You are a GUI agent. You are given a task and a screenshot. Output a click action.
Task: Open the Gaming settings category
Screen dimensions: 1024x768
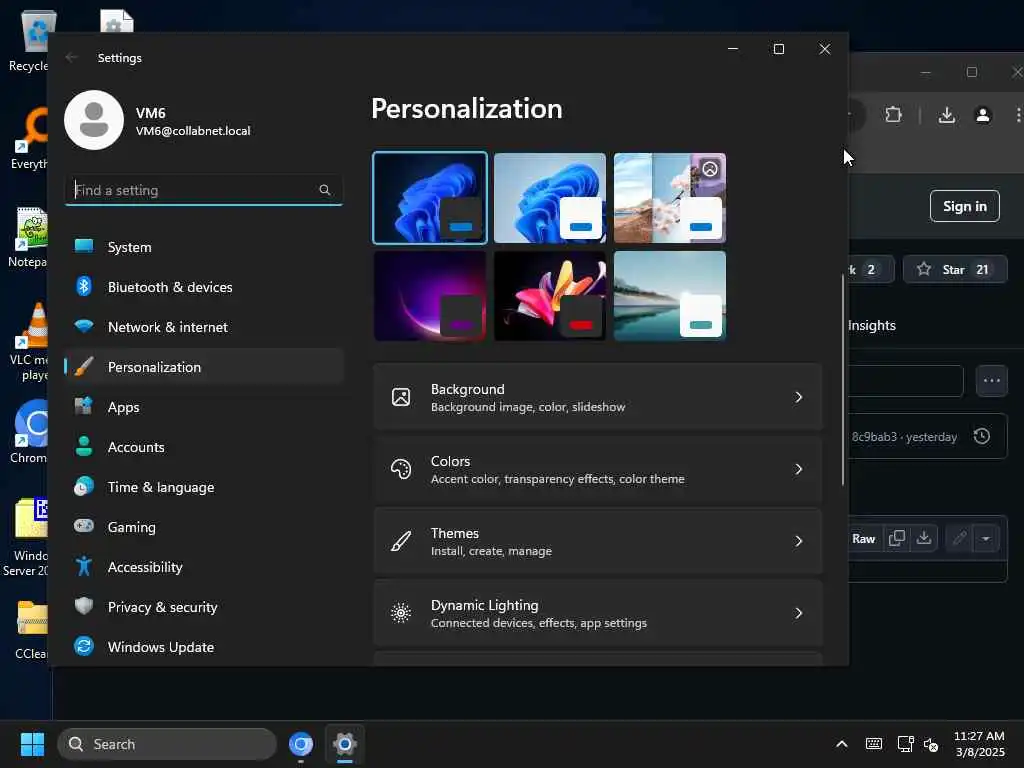pyautogui.click(x=204, y=527)
